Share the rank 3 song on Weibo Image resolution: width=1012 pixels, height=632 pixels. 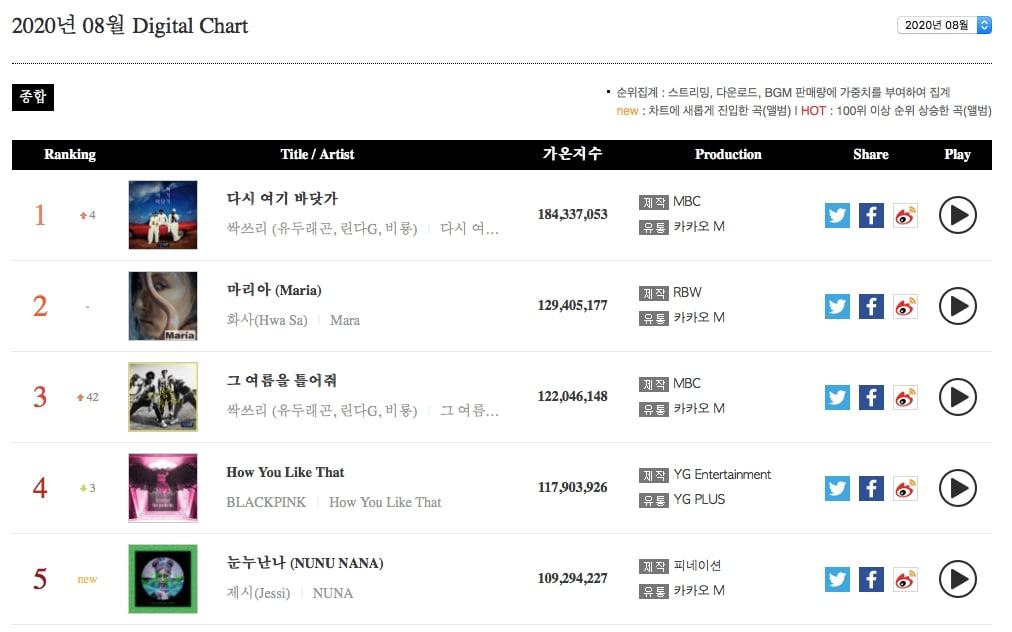click(905, 397)
